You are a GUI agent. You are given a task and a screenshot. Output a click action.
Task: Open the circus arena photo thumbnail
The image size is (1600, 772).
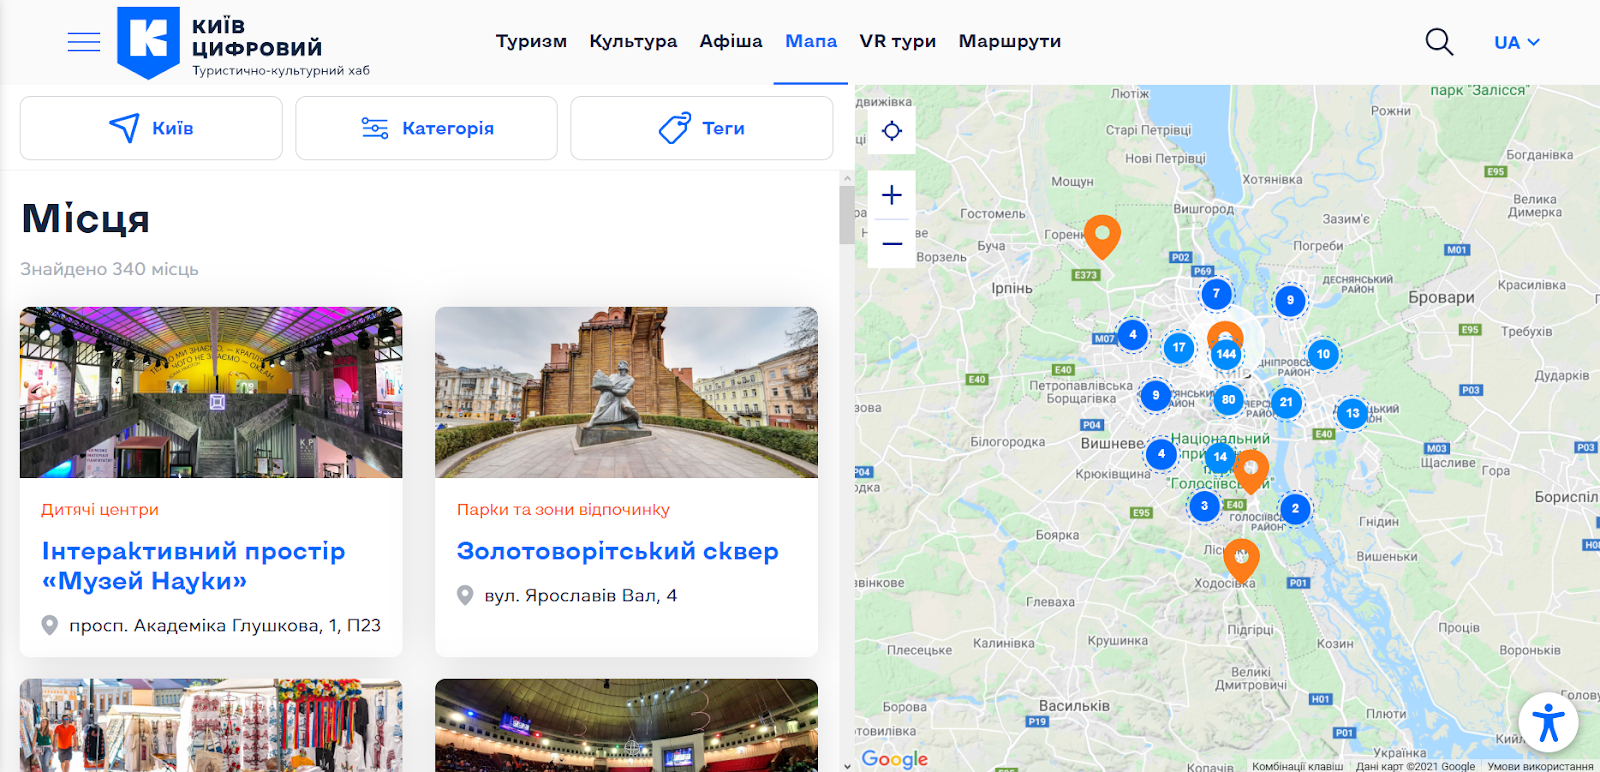pyautogui.click(x=626, y=725)
